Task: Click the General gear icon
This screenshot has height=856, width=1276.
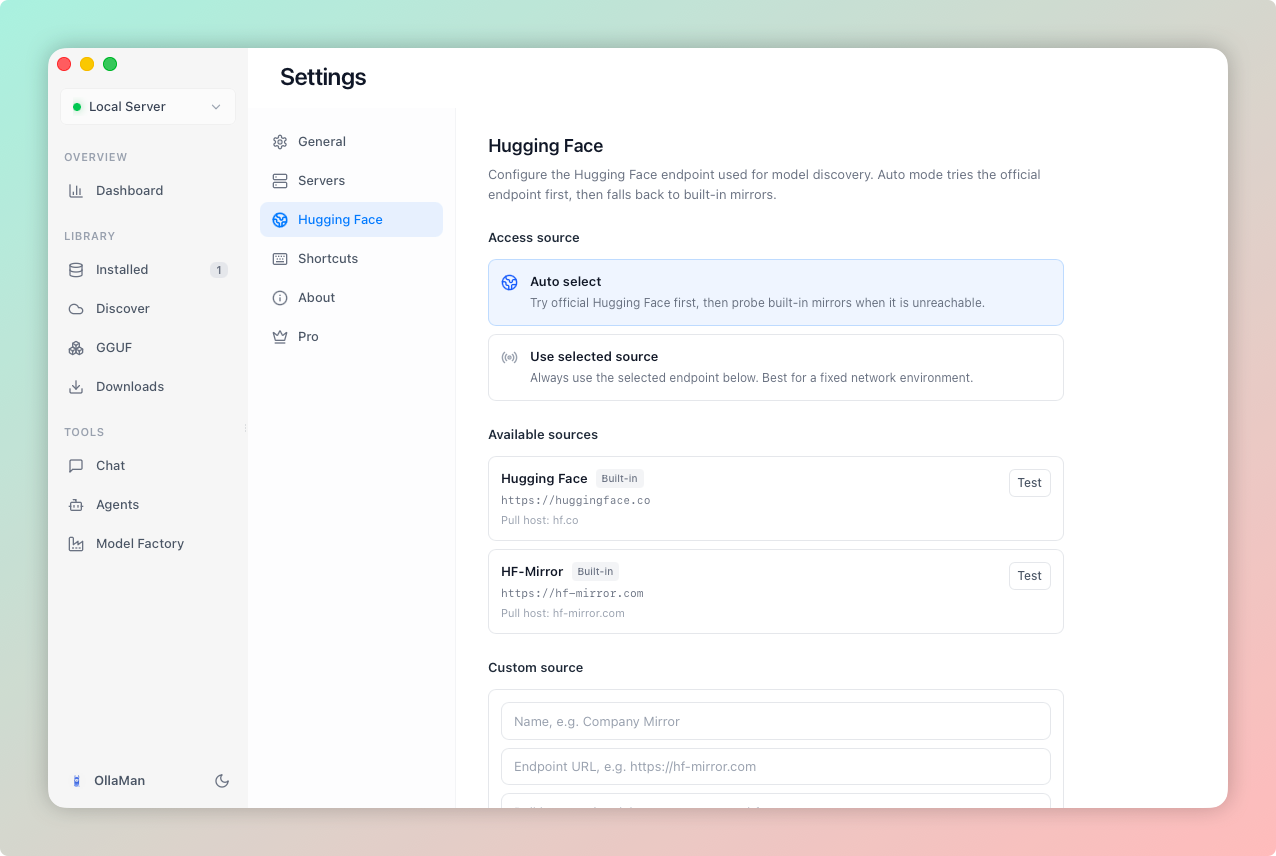Action: (x=280, y=142)
